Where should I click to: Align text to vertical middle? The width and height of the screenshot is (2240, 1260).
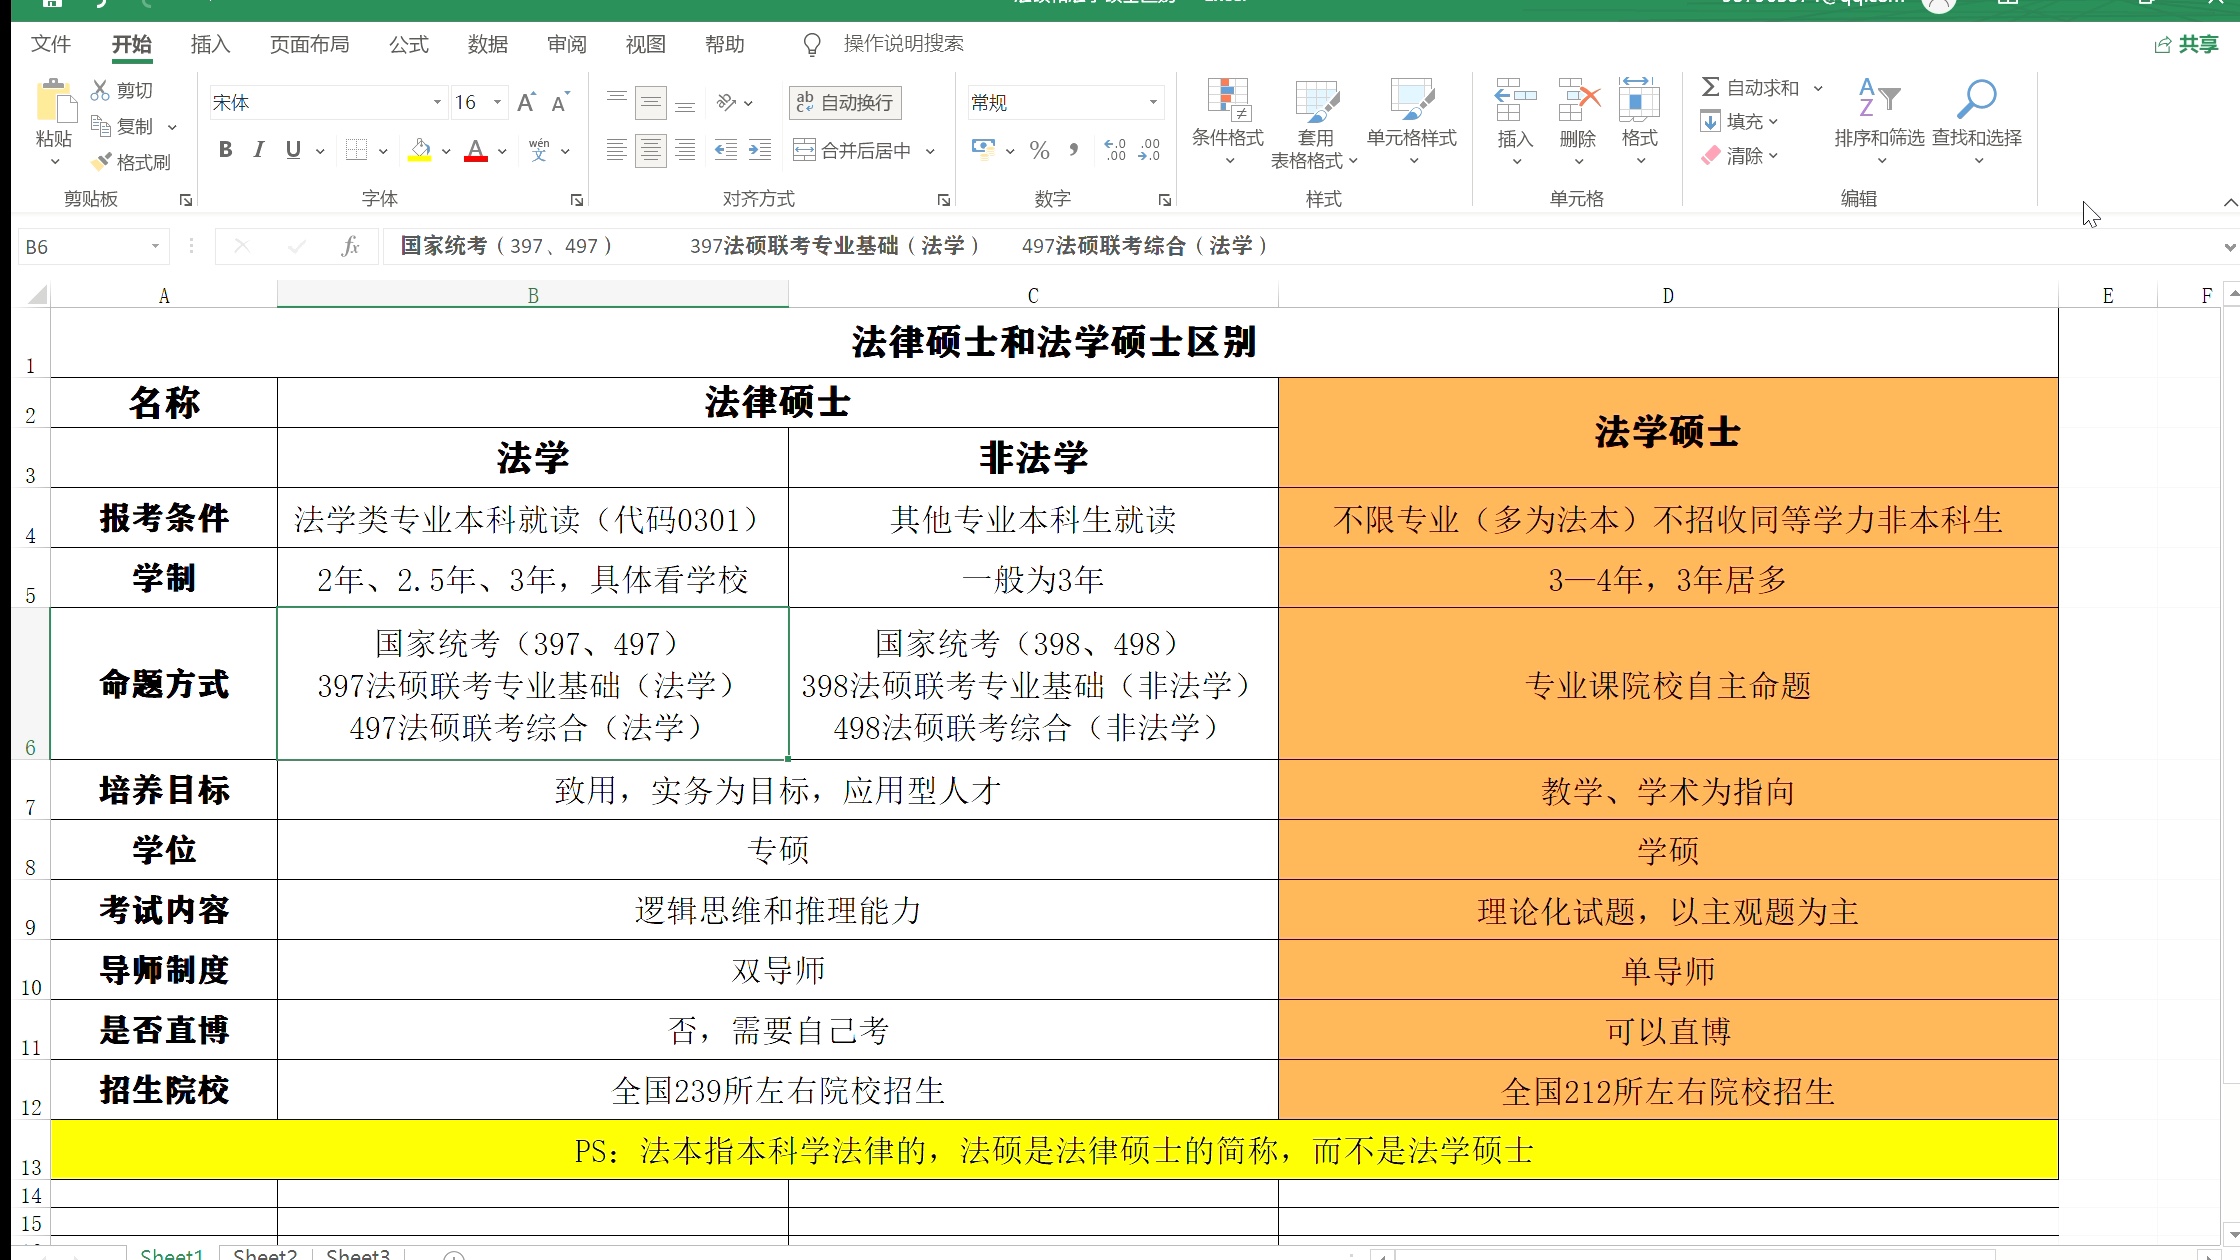tap(651, 102)
